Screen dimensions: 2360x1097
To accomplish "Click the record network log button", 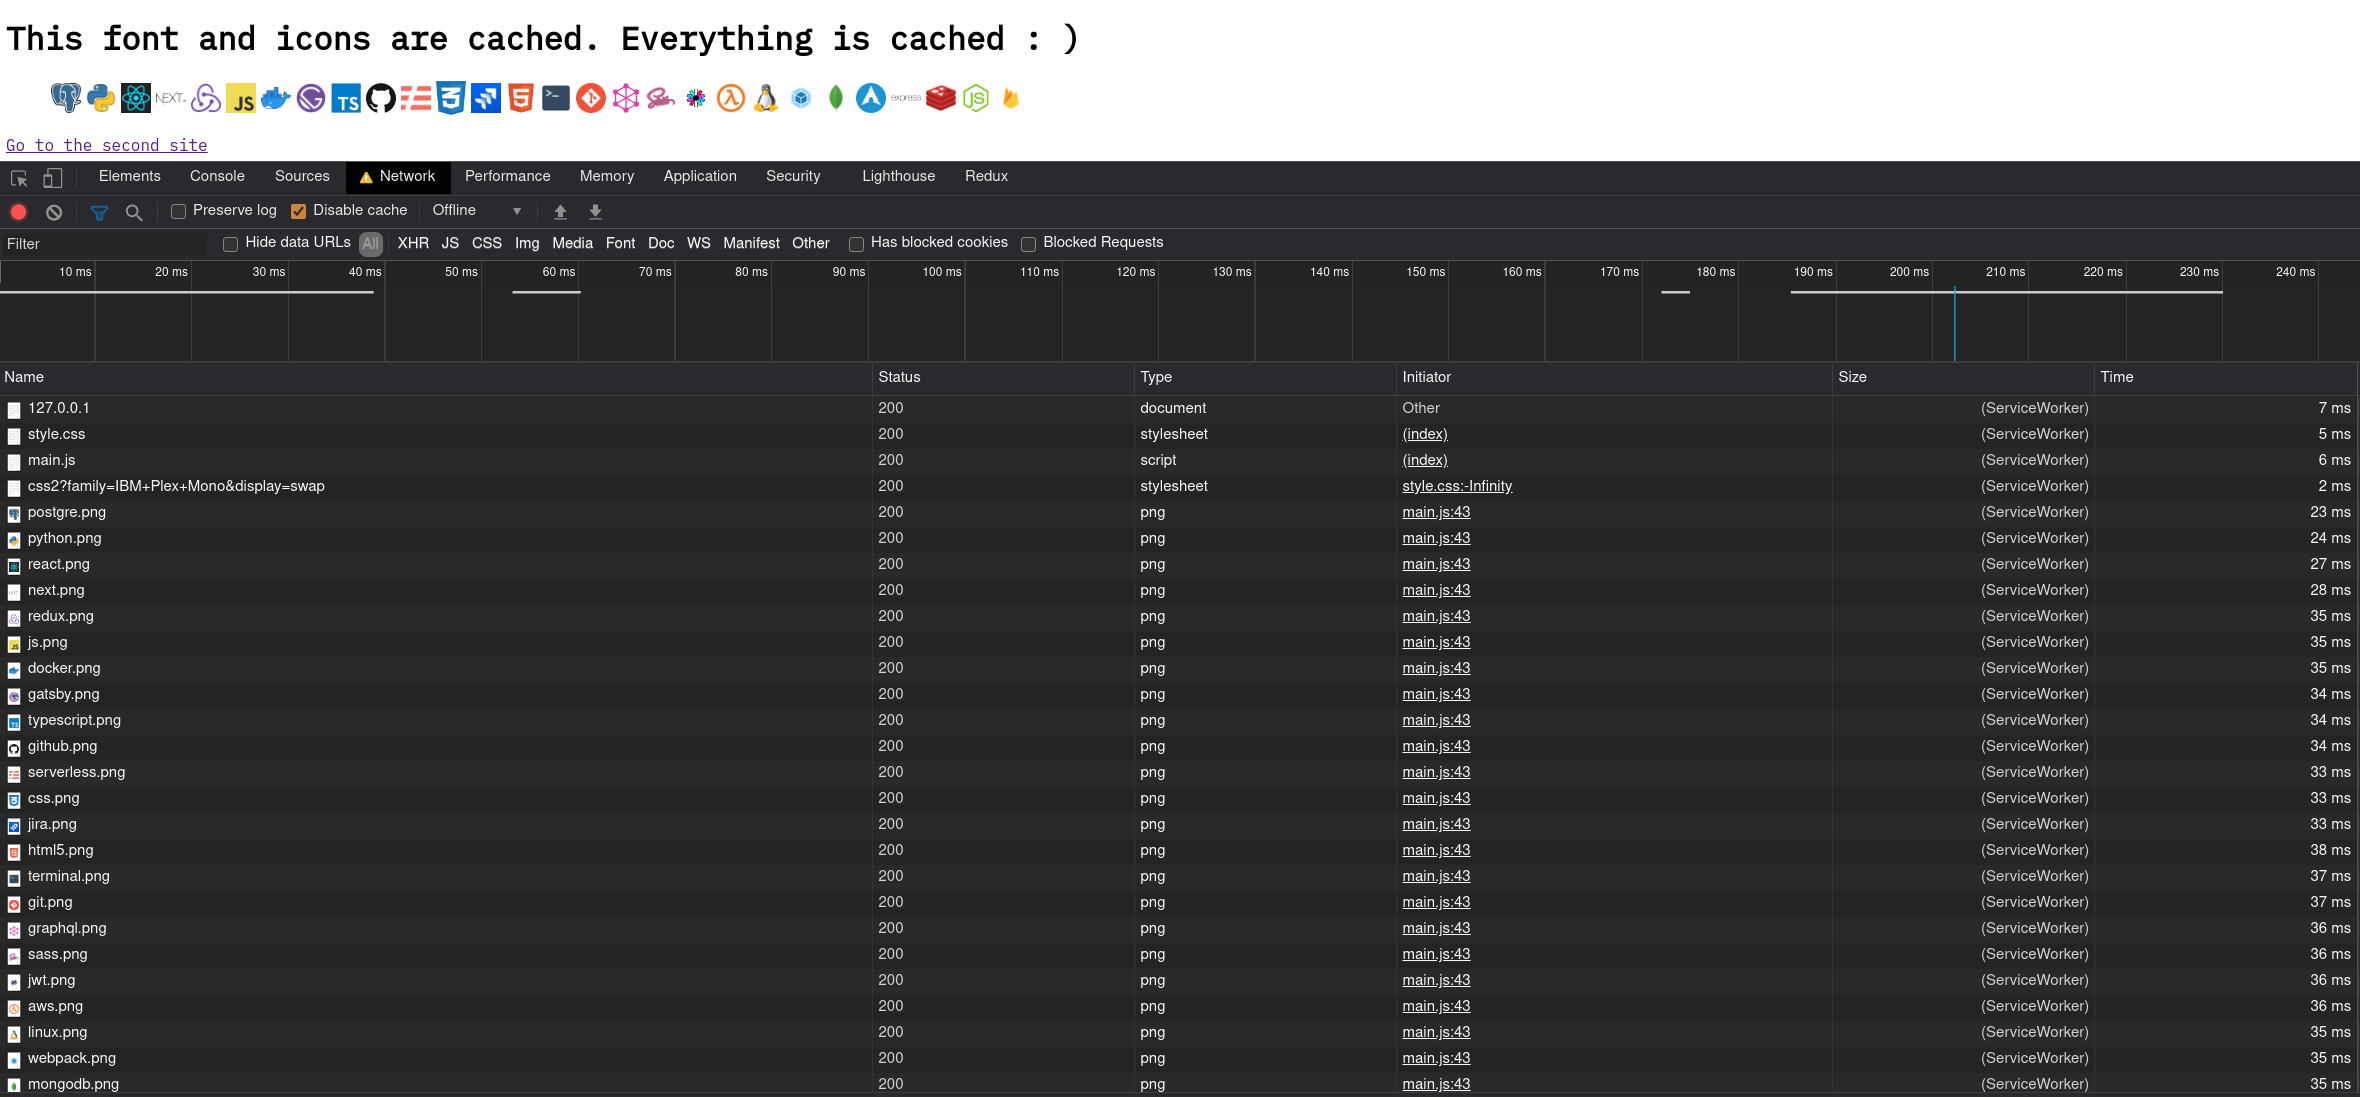I will [18, 211].
